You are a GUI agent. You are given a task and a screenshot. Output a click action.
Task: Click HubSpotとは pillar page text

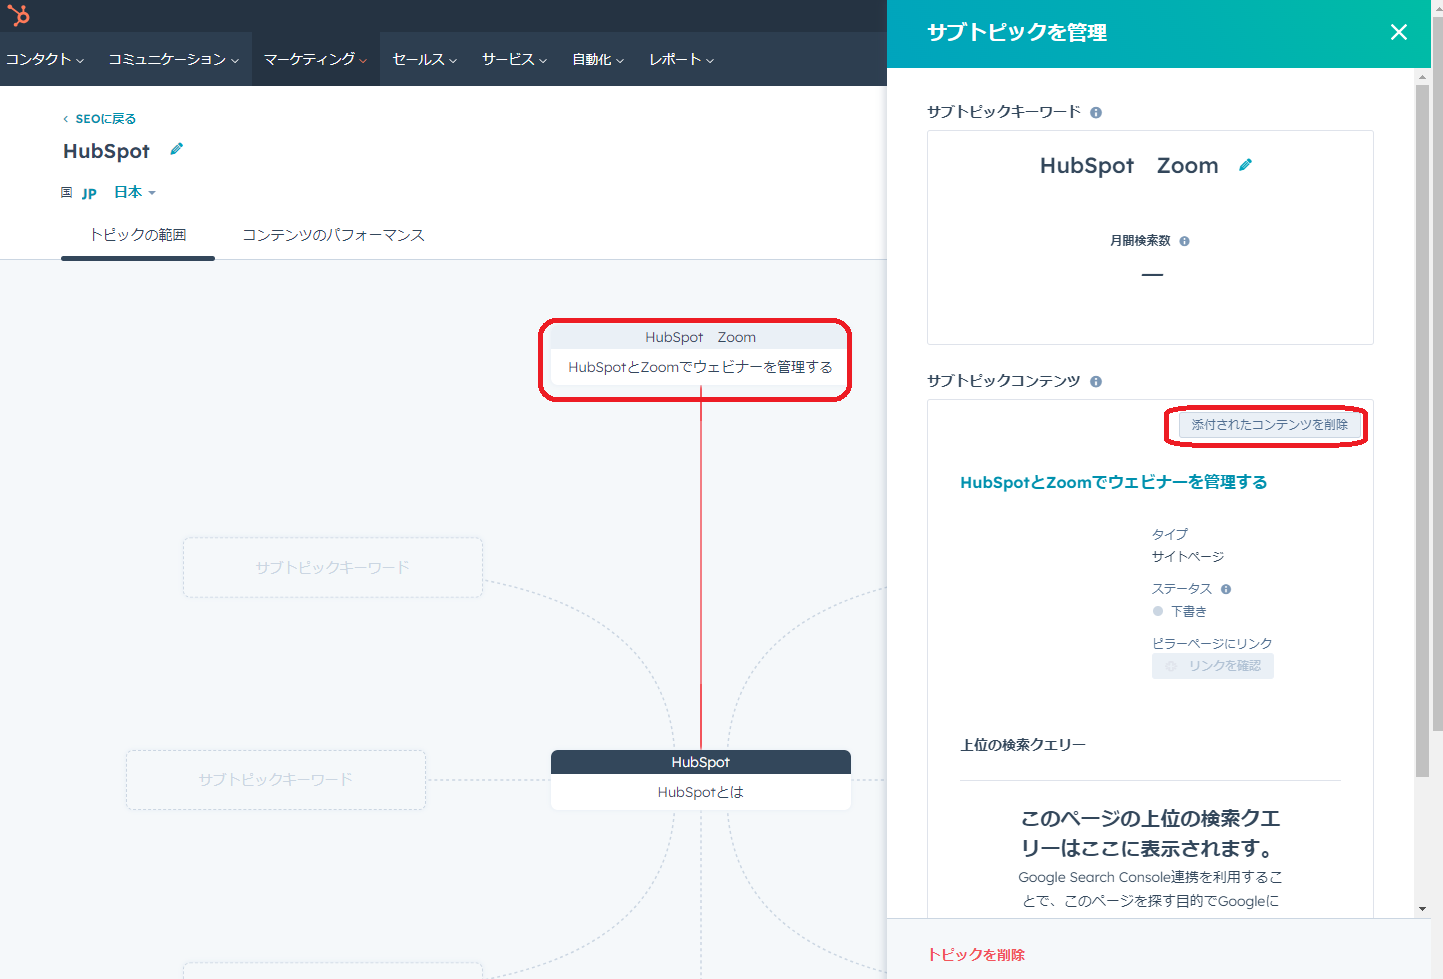coord(701,792)
